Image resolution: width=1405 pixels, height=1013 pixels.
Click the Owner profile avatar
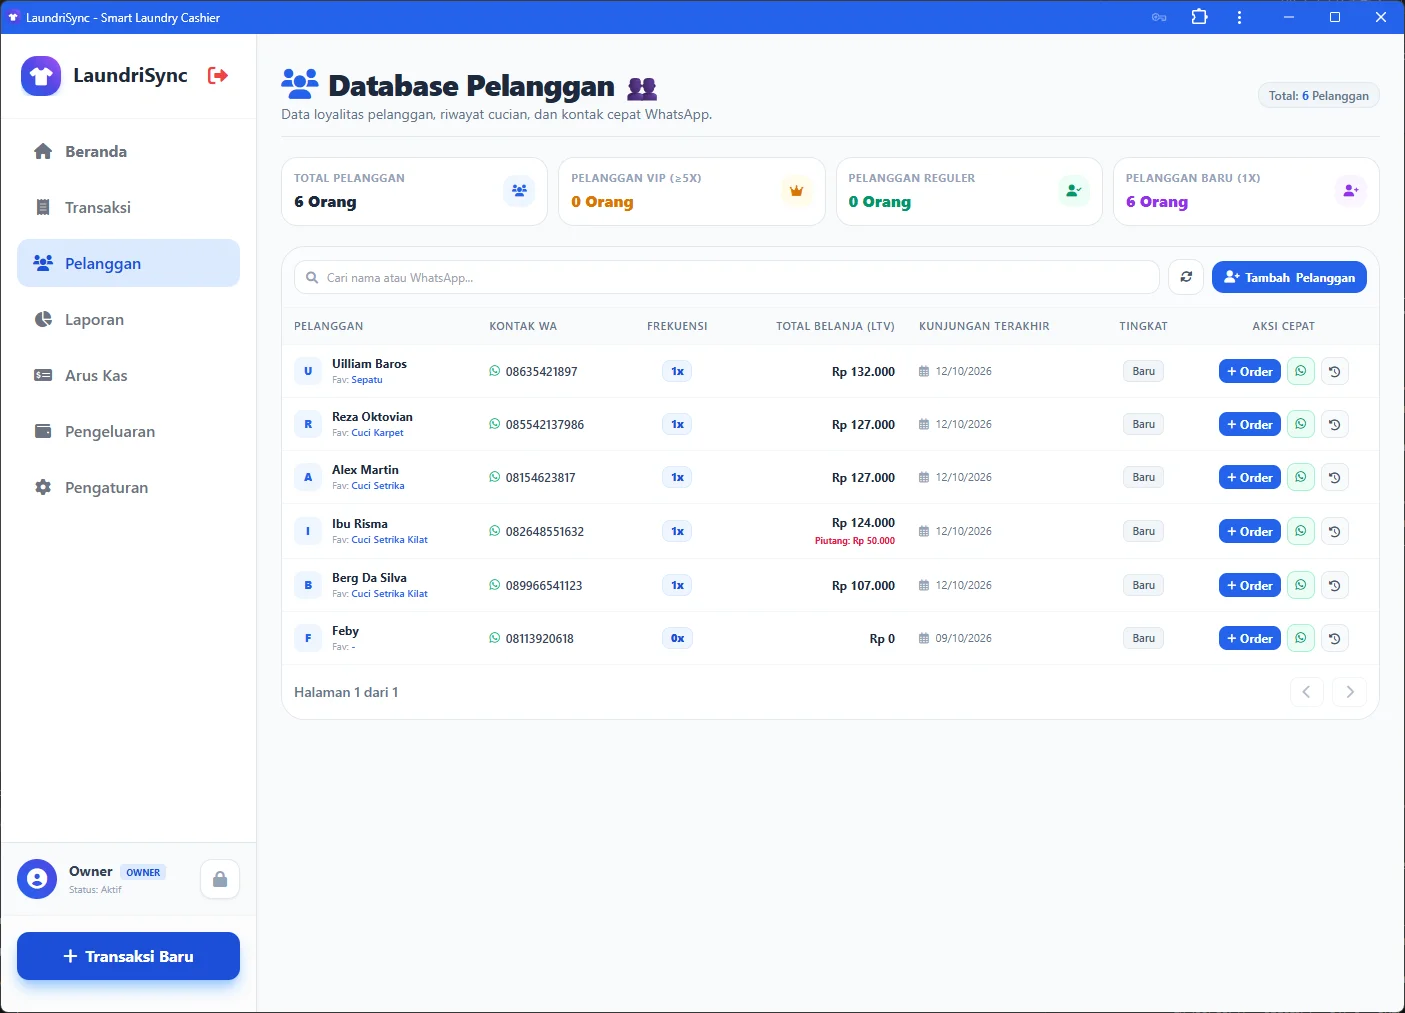[x=37, y=879]
